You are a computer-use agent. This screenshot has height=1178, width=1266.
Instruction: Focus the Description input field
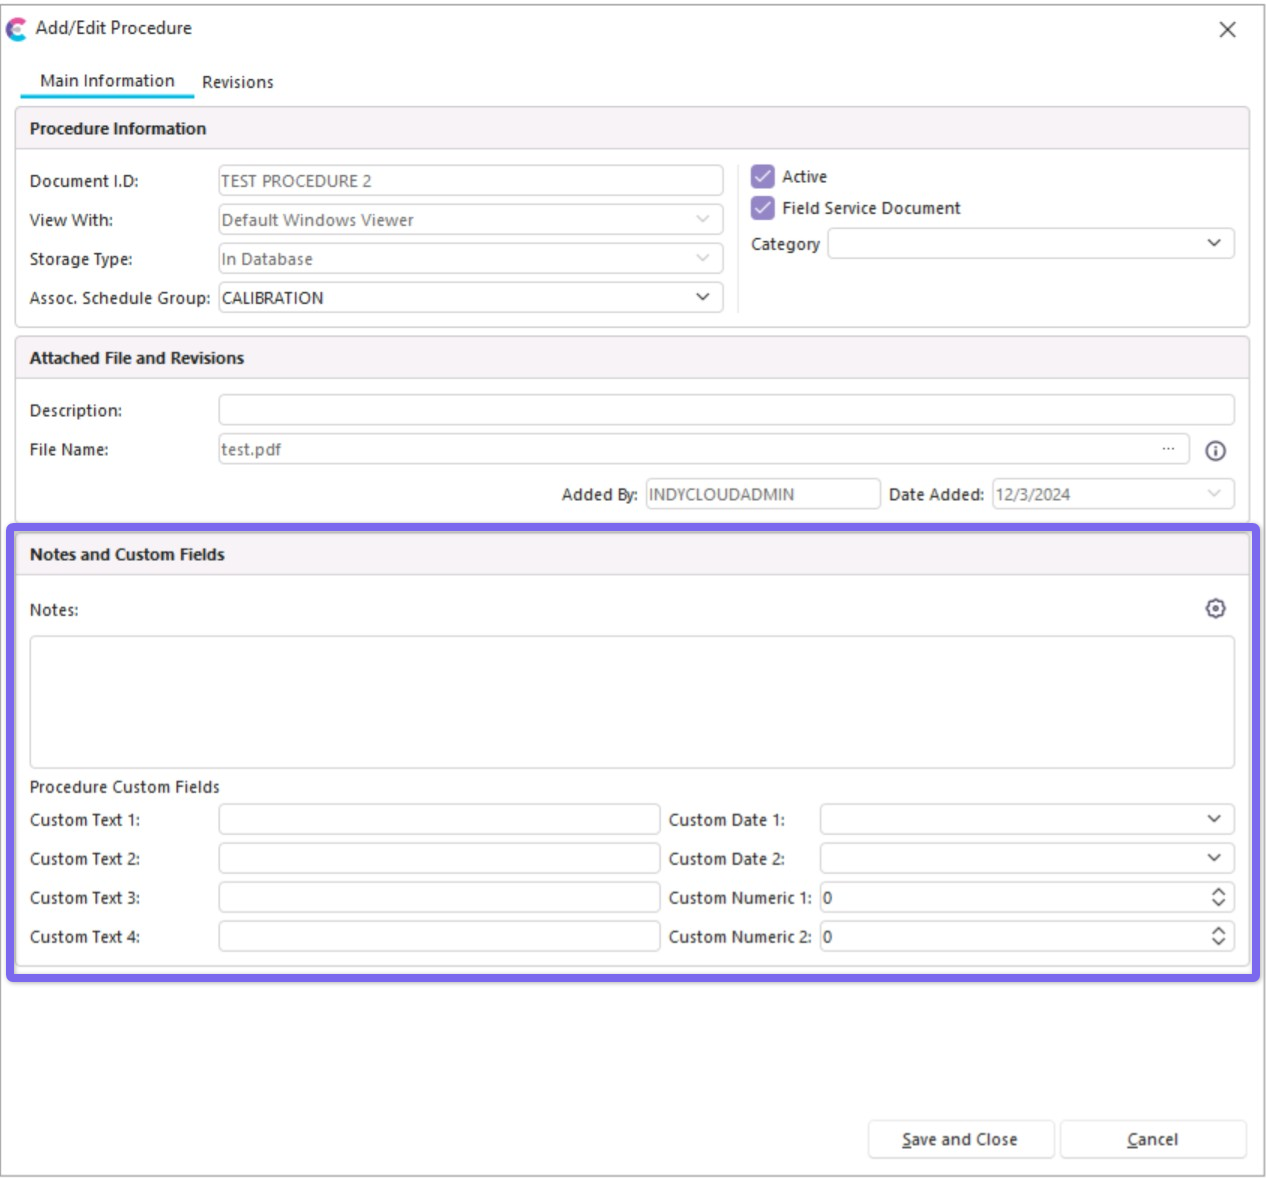point(725,410)
